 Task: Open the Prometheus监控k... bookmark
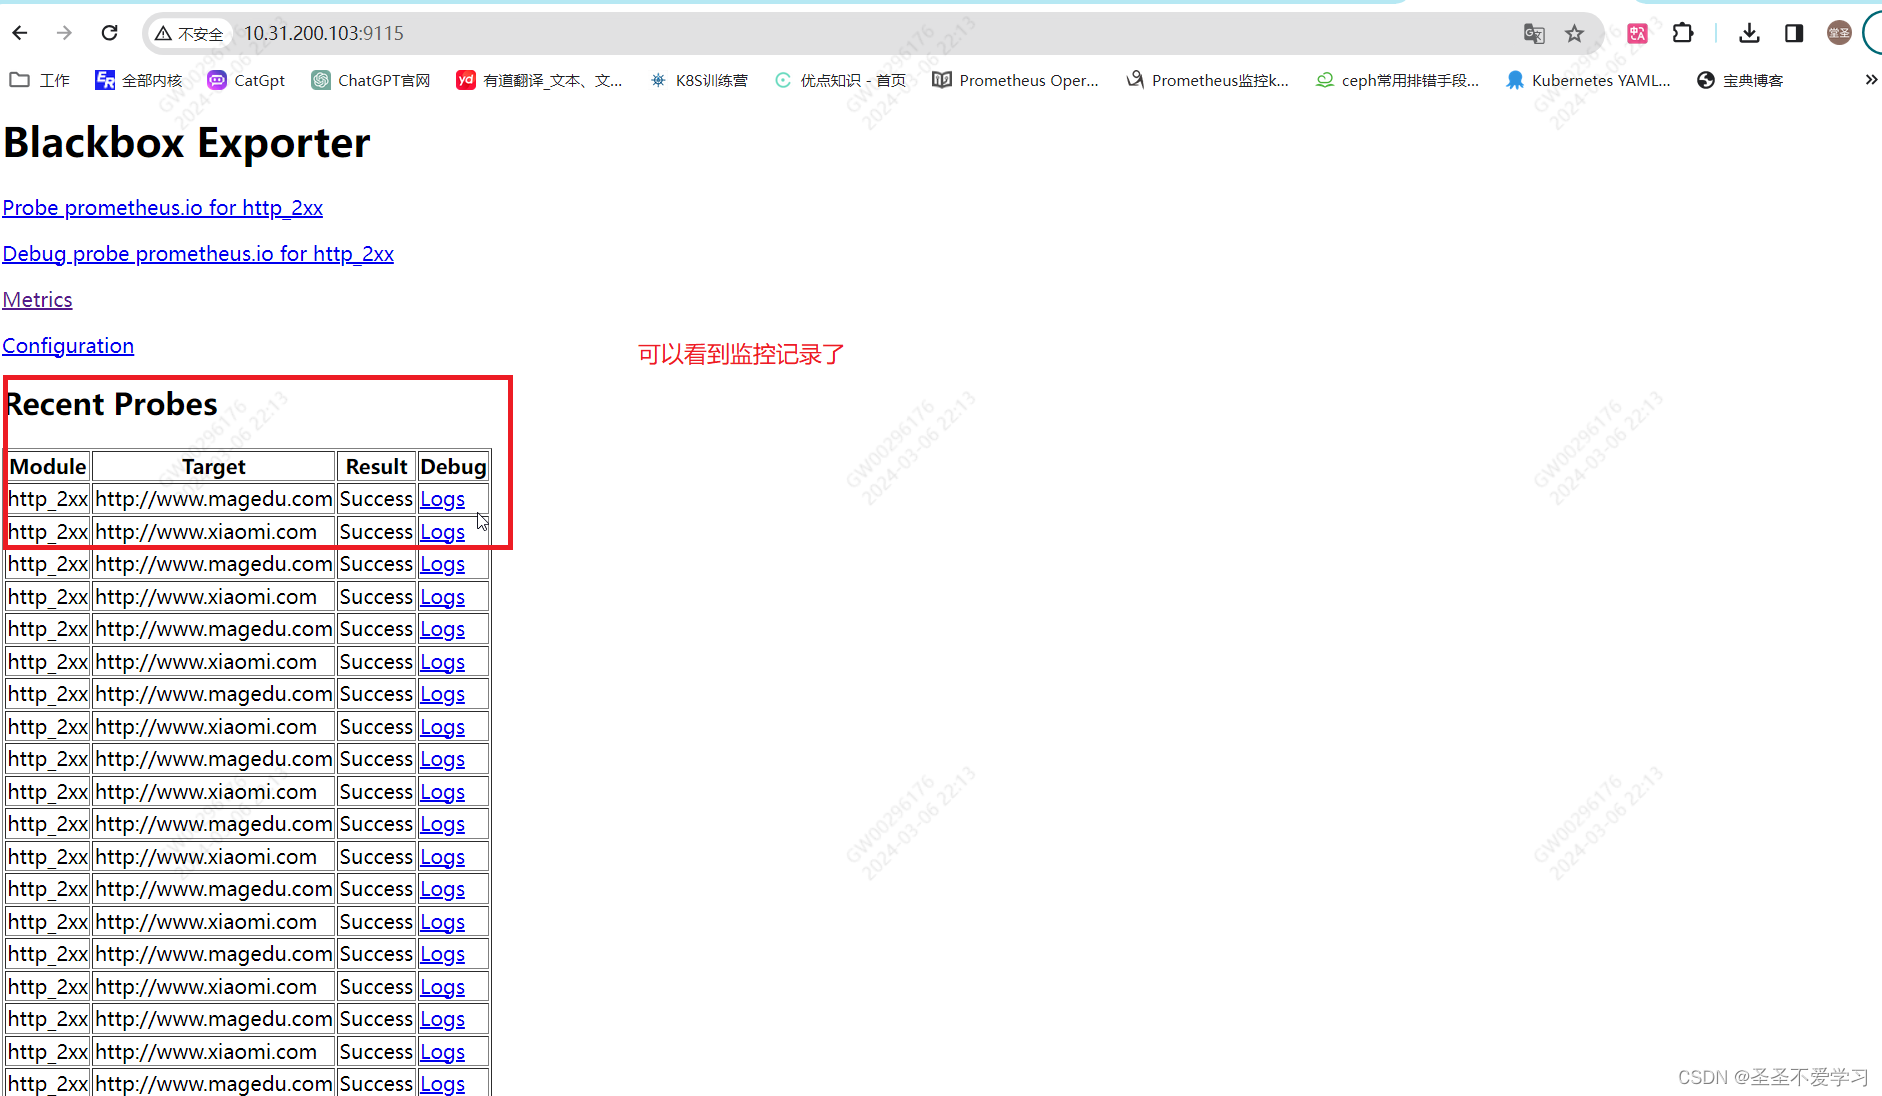1207,80
